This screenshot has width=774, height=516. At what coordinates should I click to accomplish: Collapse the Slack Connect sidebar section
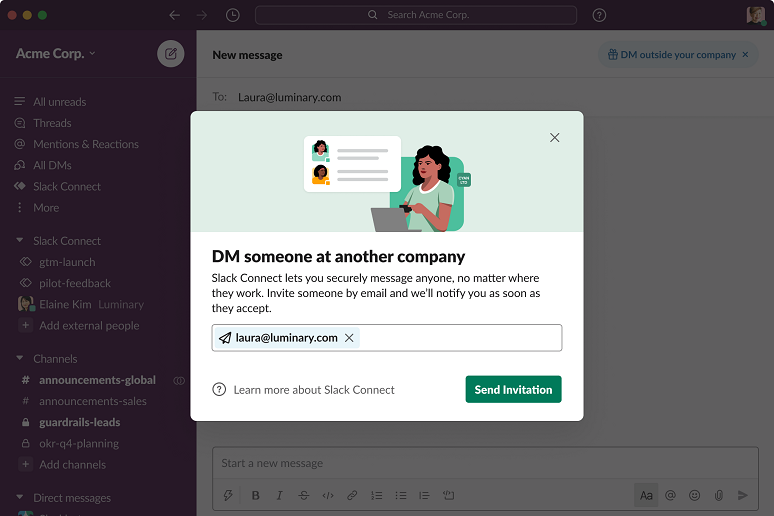click(x=20, y=241)
